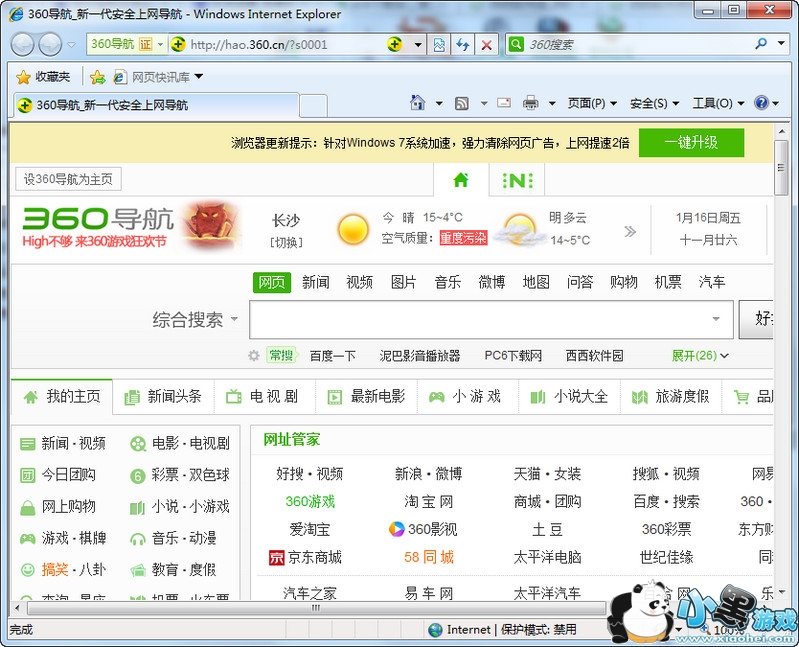
Task: Click the magnifier search icon in search box
Action: (x=761, y=44)
